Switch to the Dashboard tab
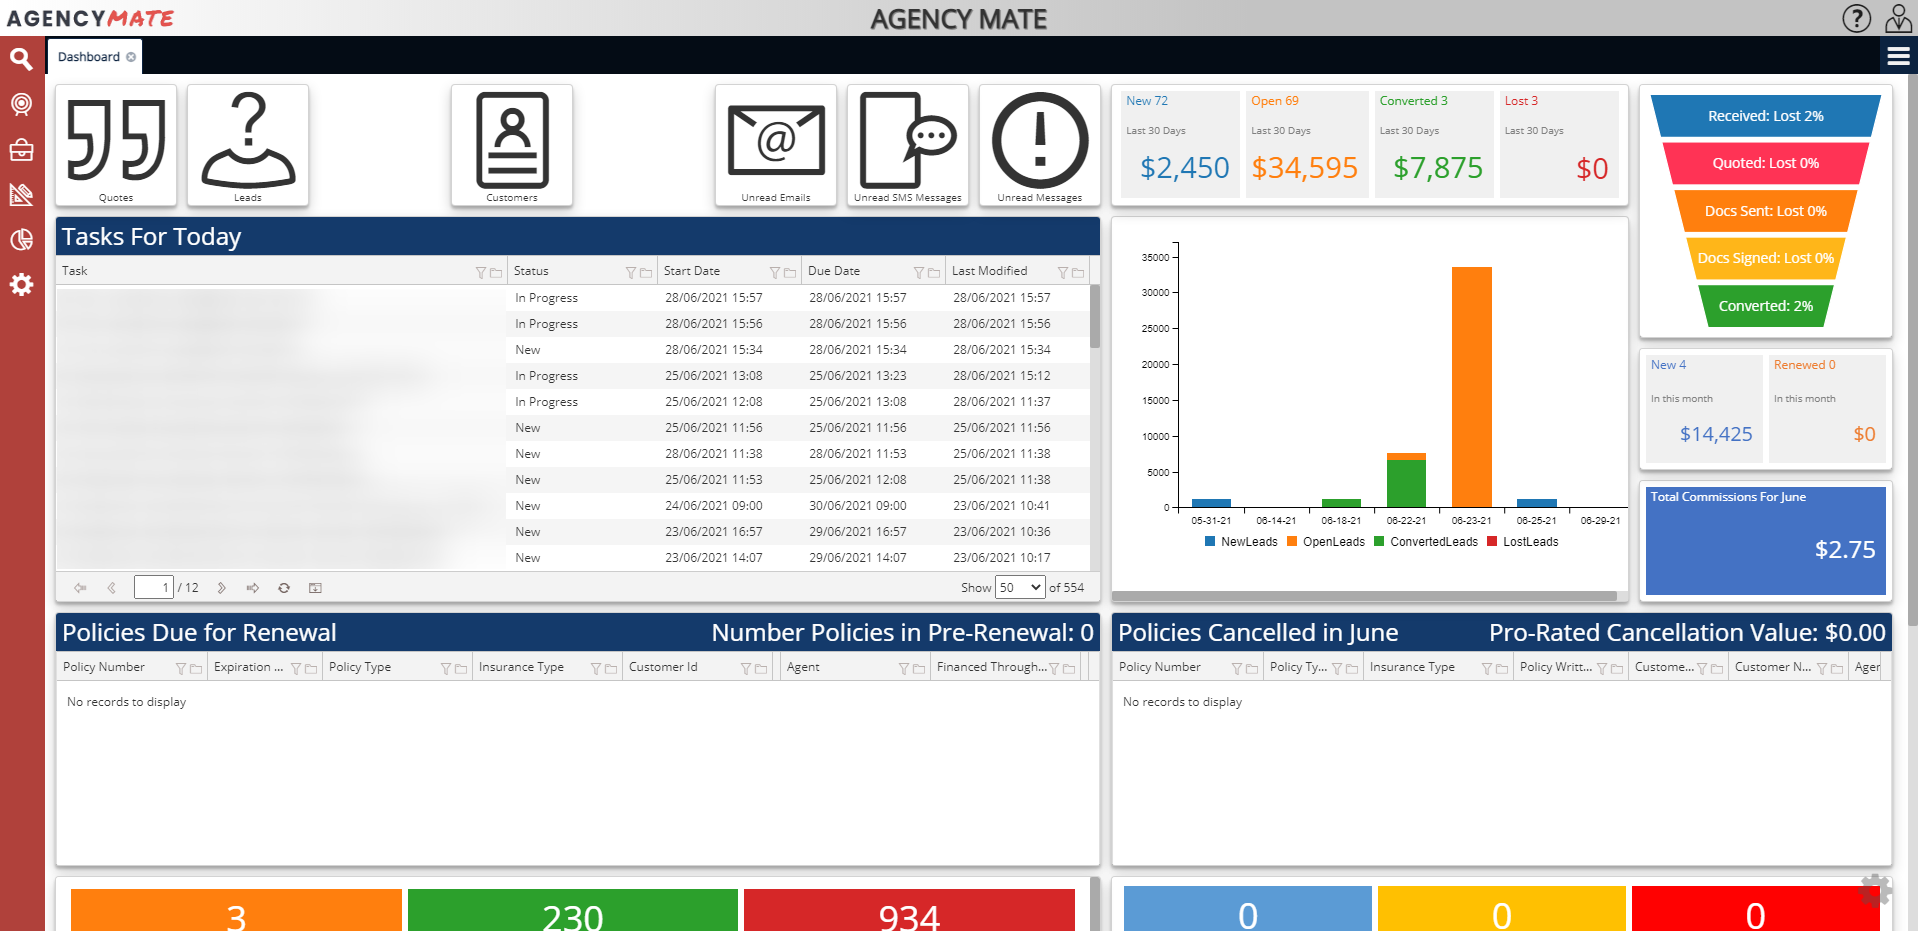The width and height of the screenshot is (1918, 931). (x=88, y=56)
